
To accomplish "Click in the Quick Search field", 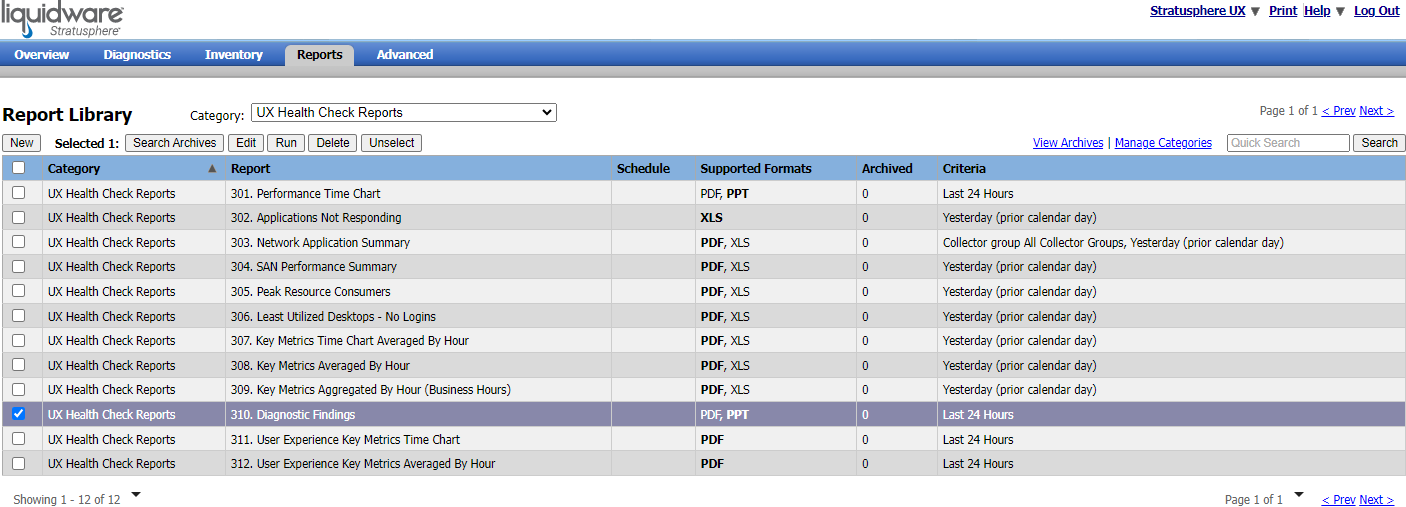I will point(1288,143).
